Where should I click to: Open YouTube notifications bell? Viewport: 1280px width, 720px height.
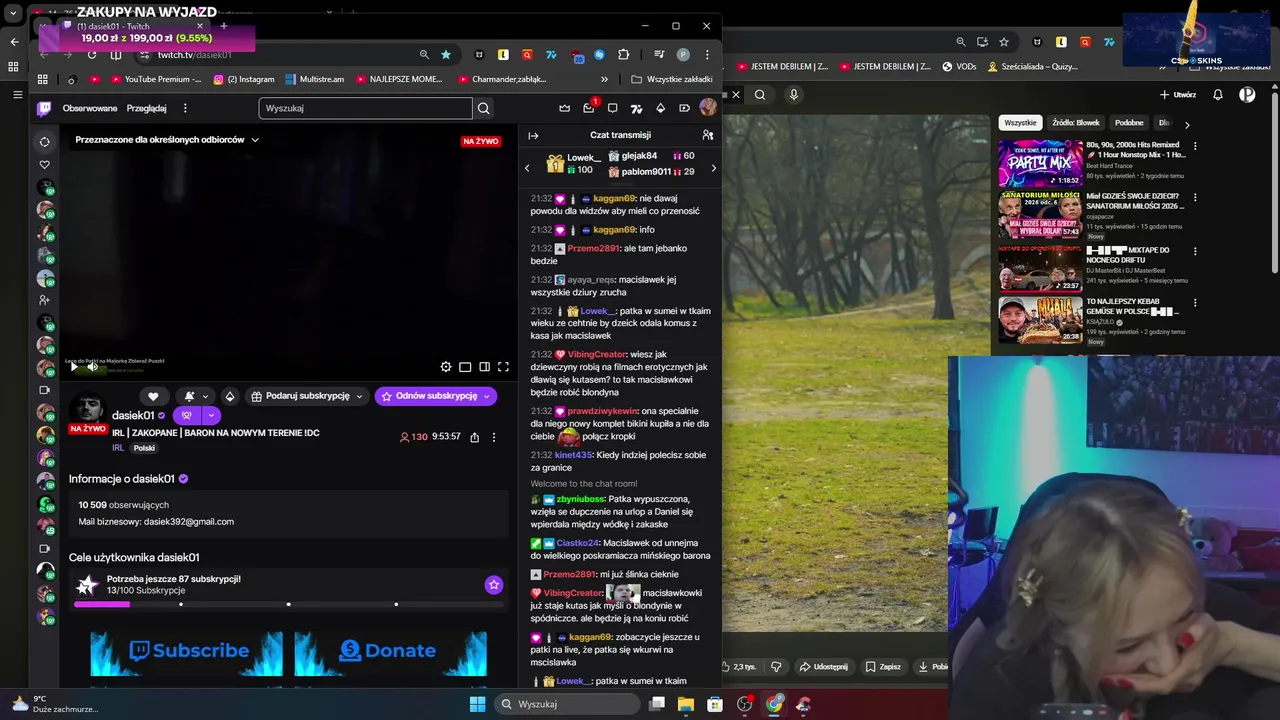[1218, 95]
